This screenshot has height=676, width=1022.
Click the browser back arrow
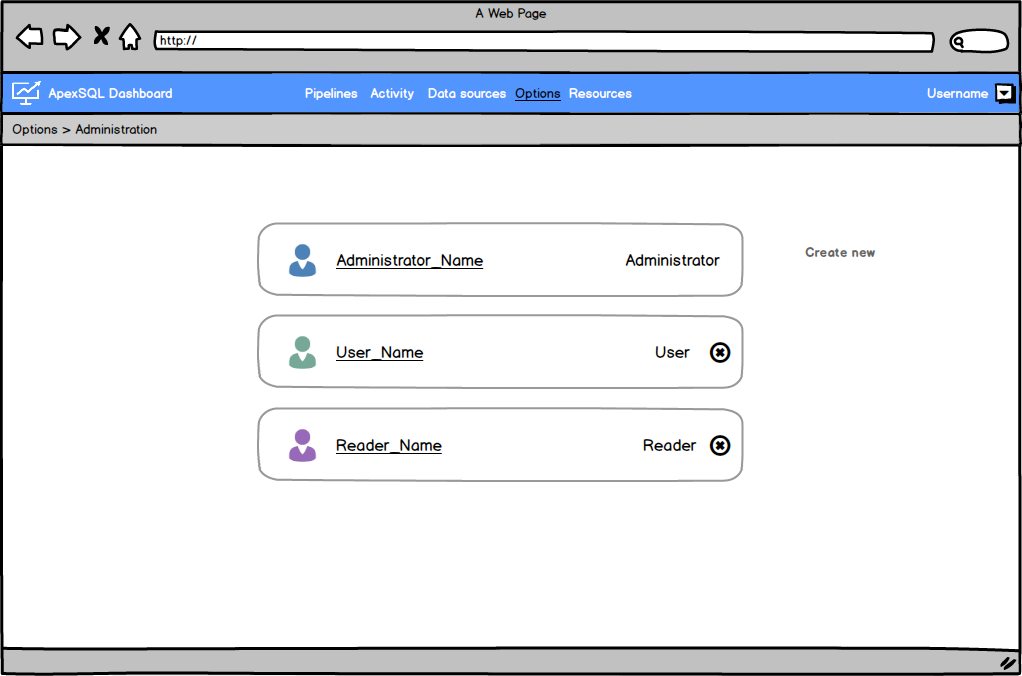pyautogui.click(x=29, y=37)
